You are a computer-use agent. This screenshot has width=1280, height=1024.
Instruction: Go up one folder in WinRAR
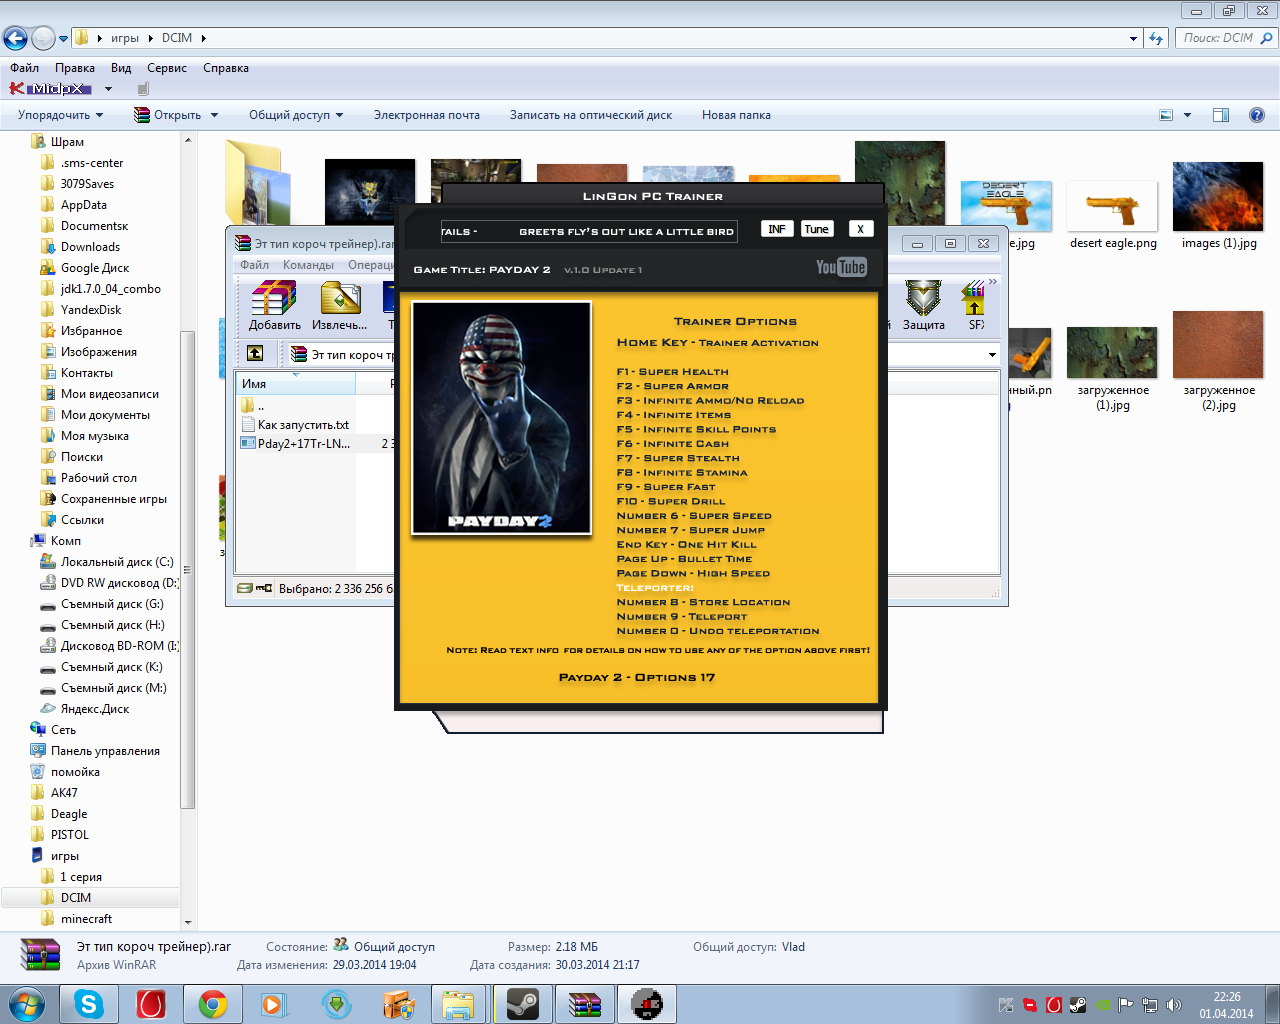coord(255,353)
